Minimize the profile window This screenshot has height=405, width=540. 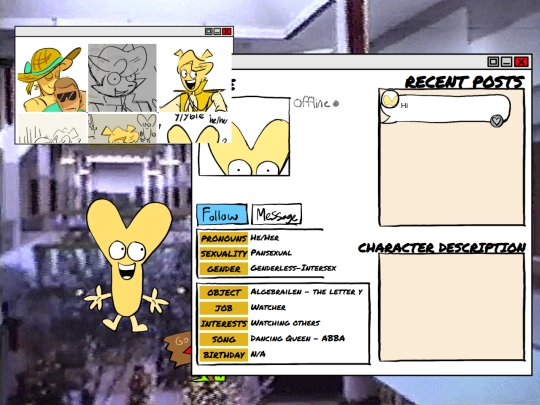[507, 62]
